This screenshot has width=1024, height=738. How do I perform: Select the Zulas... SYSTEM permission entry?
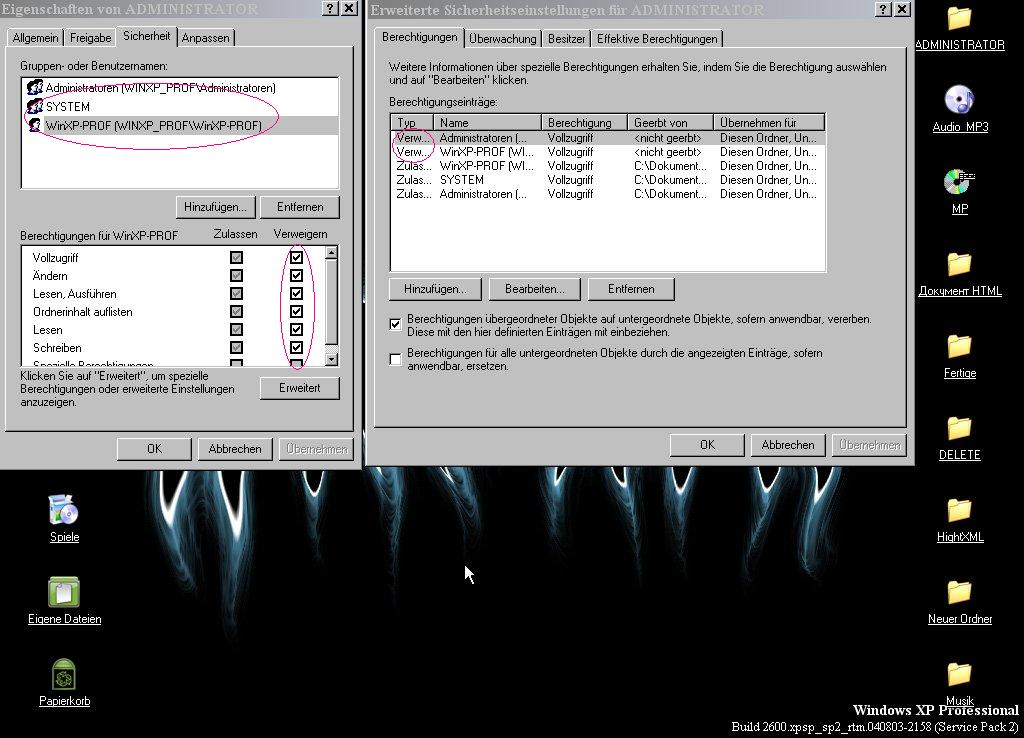pyautogui.click(x=608, y=180)
